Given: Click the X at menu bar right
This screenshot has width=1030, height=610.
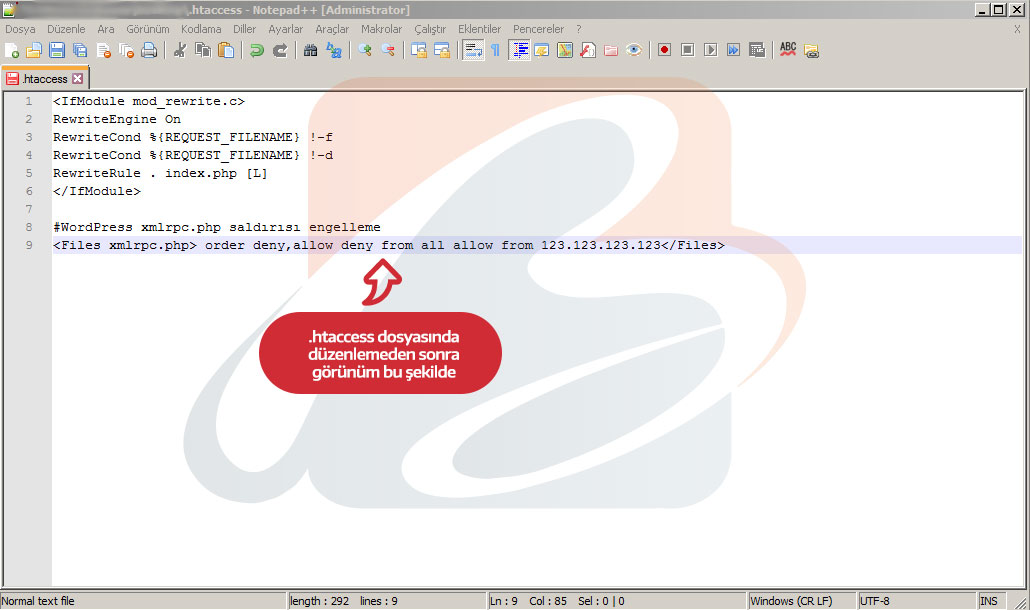Looking at the screenshot, I should click(x=1017, y=29).
